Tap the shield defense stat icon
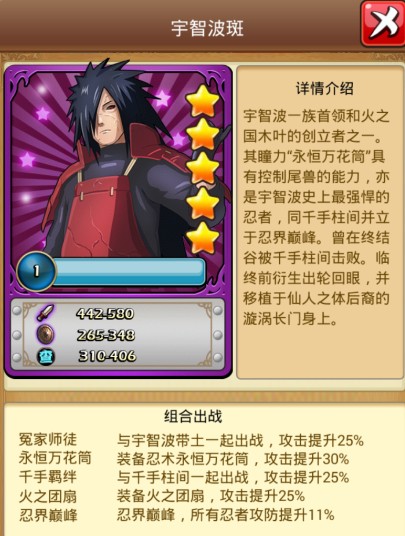 45,335
